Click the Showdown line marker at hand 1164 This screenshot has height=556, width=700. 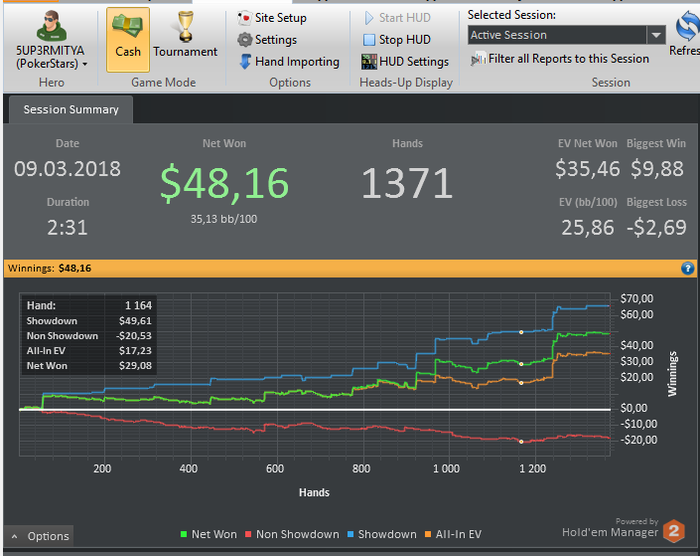tap(521, 332)
